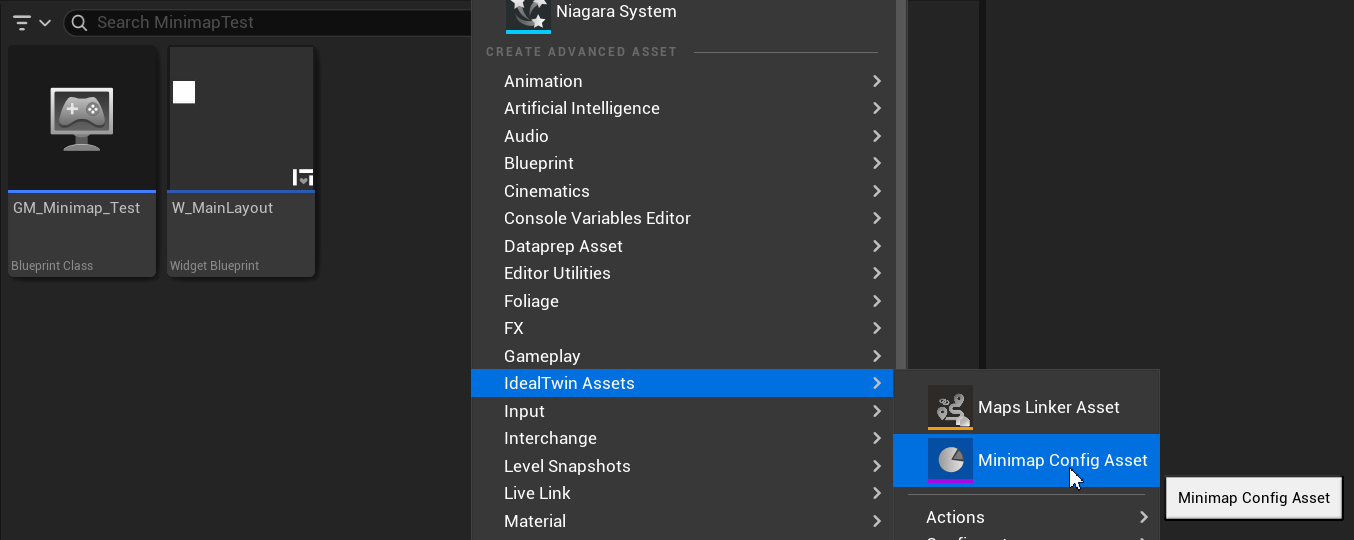The height and width of the screenshot is (540, 1354).
Task: Open the Blueprint asset category
Action: (539, 163)
